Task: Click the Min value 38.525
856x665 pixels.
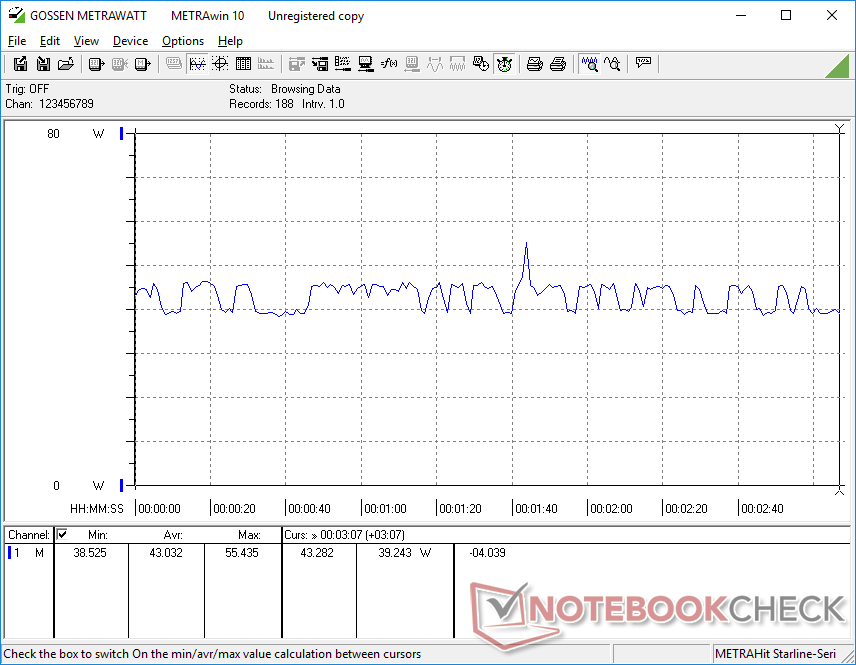Action: coord(90,553)
